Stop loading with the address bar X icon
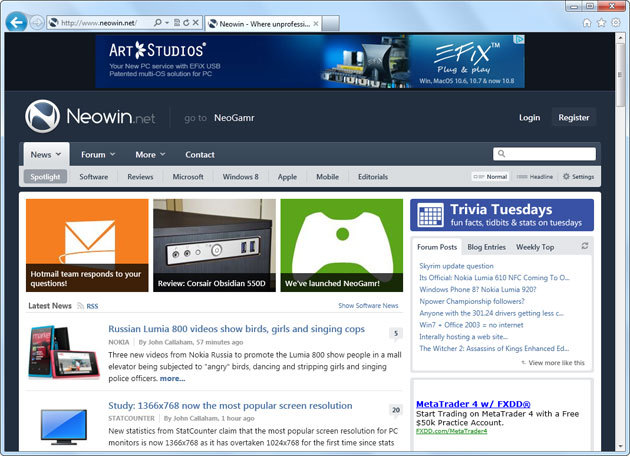 click(195, 23)
